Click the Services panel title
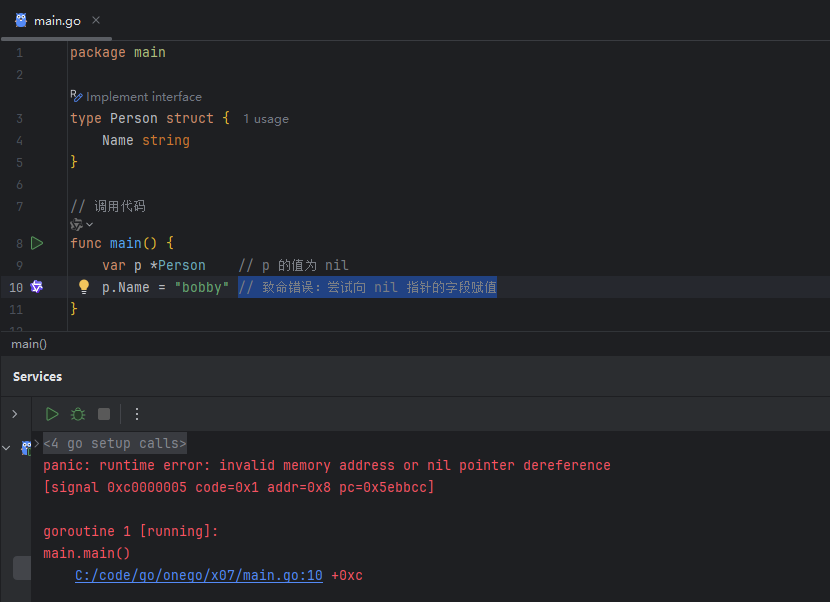830x602 pixels. [38, 376]
